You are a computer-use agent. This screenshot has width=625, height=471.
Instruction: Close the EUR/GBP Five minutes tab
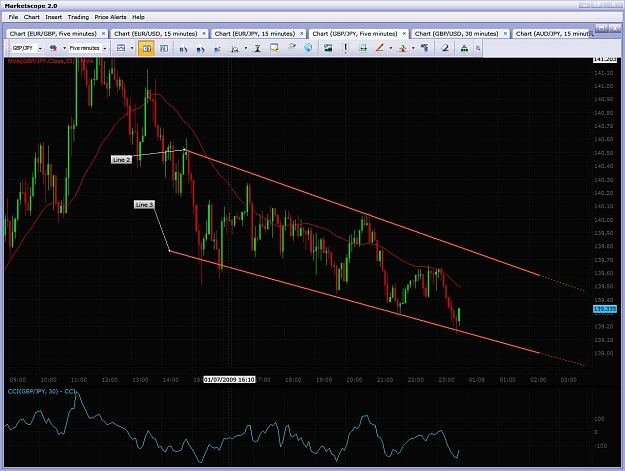pyautogui.click(x=103, y=34)
